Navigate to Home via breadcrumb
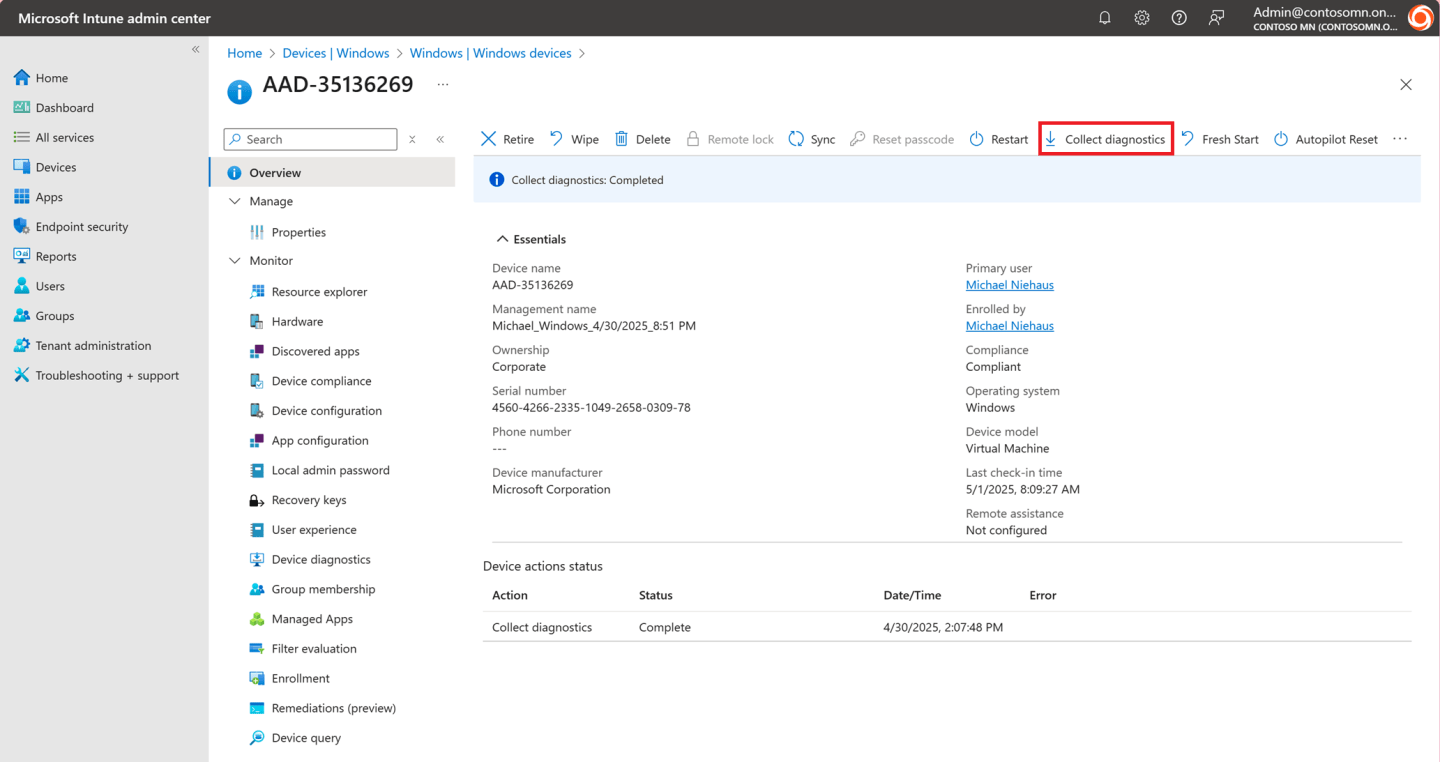Screen dimensions: 1440x762 tap(244, 52)
